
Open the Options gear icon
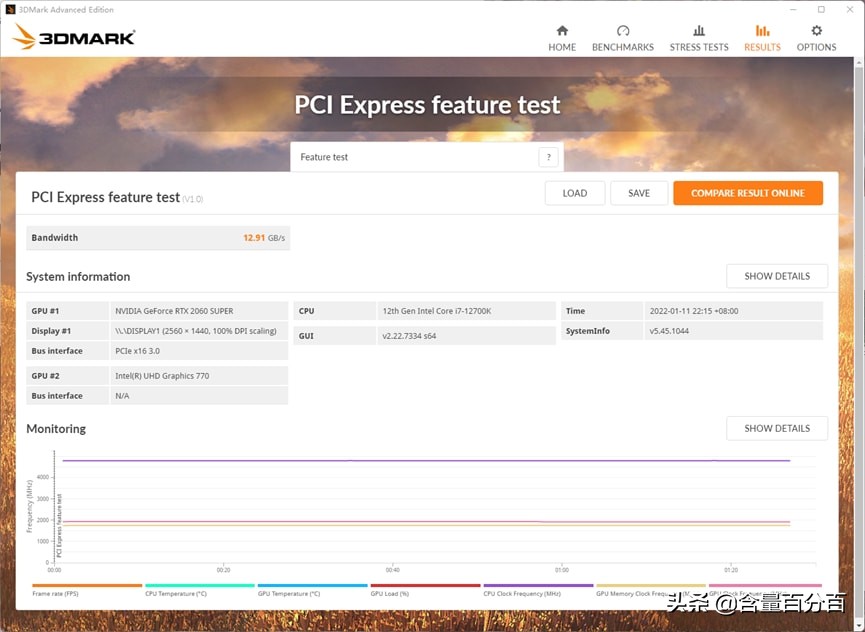click(x=816, y=30)
